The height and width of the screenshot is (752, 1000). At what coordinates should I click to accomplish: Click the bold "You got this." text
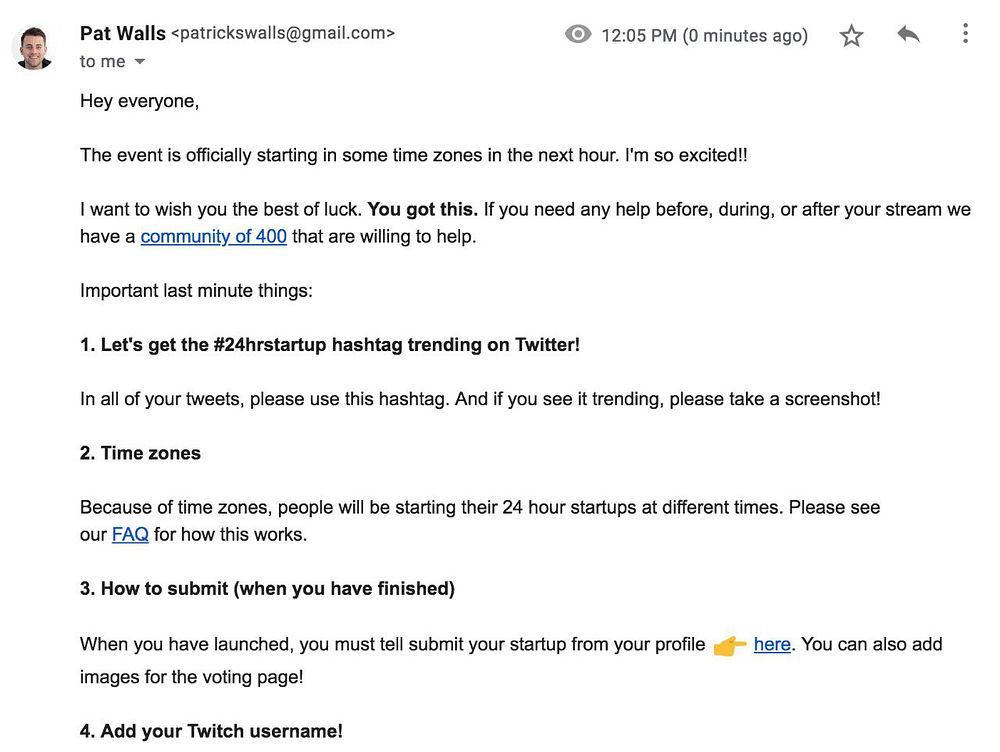(422, 210)
